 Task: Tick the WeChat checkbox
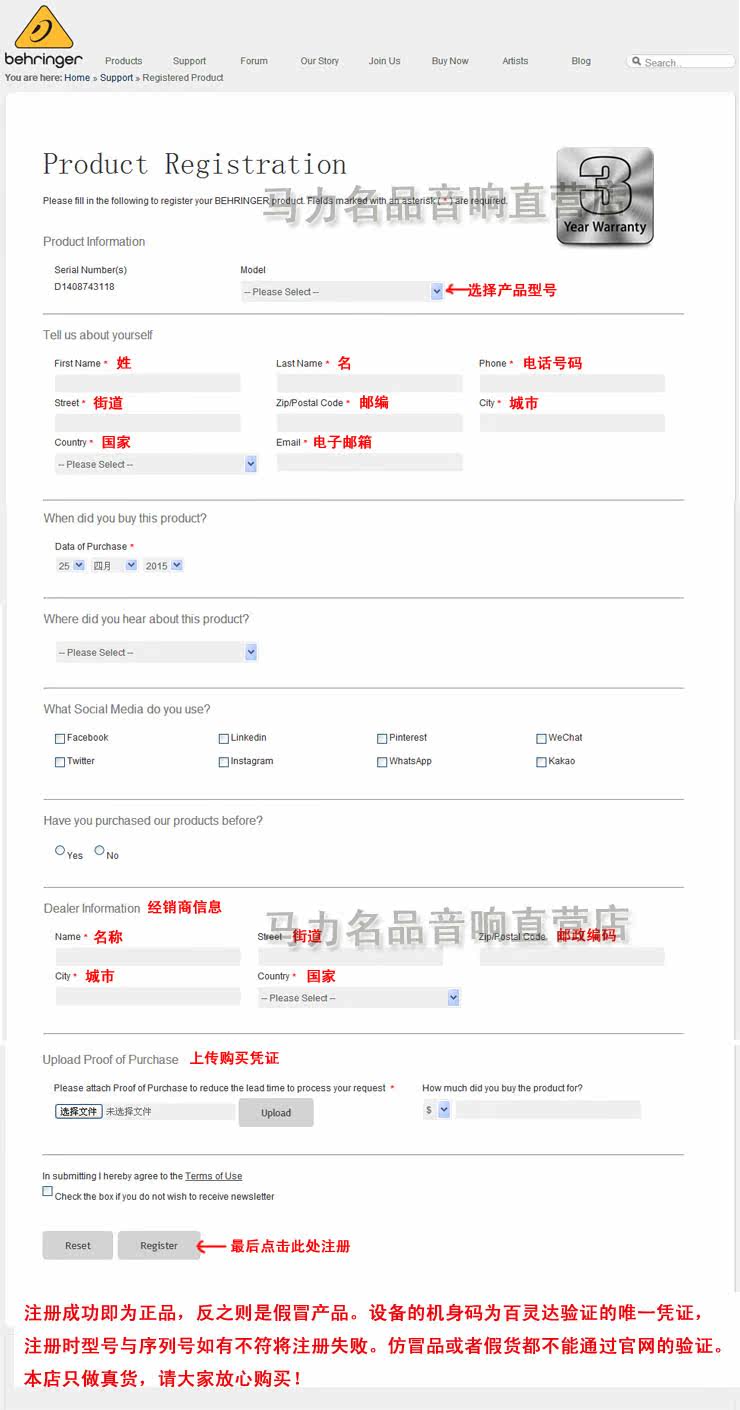[x=541, y=738]
